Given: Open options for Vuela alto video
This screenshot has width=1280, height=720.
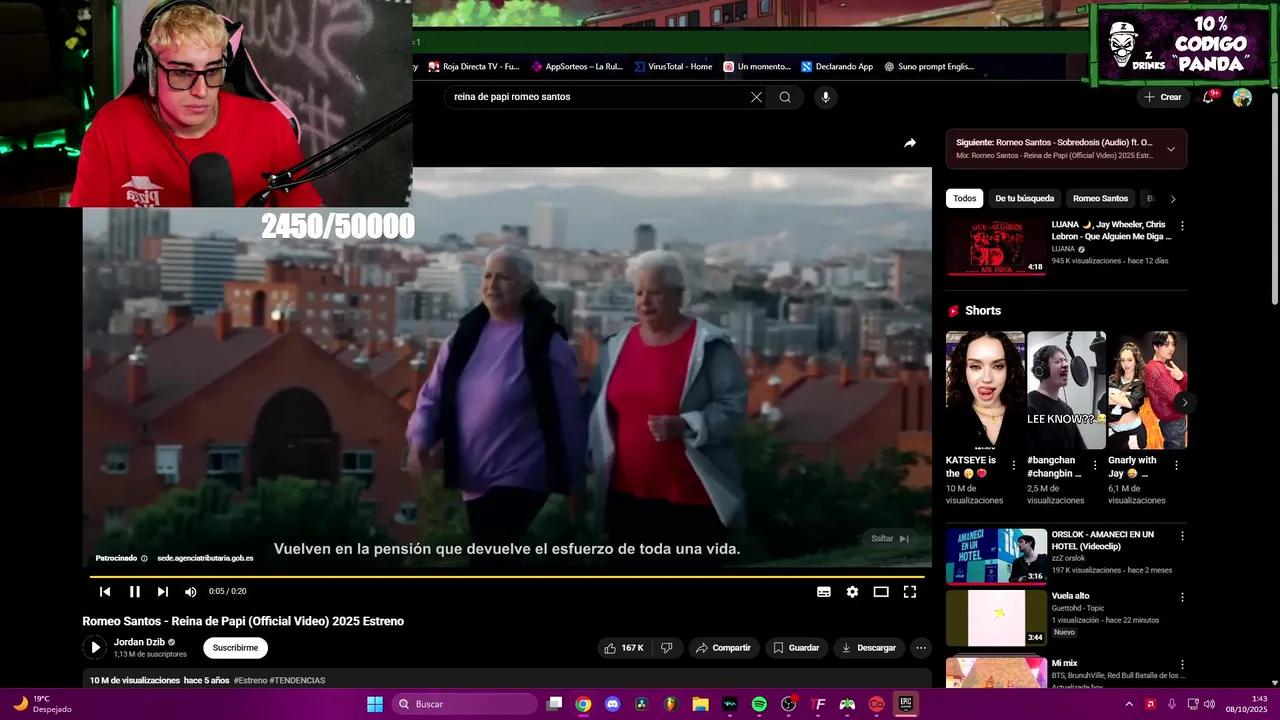Looking at the screenshot, I should 1182,597.
